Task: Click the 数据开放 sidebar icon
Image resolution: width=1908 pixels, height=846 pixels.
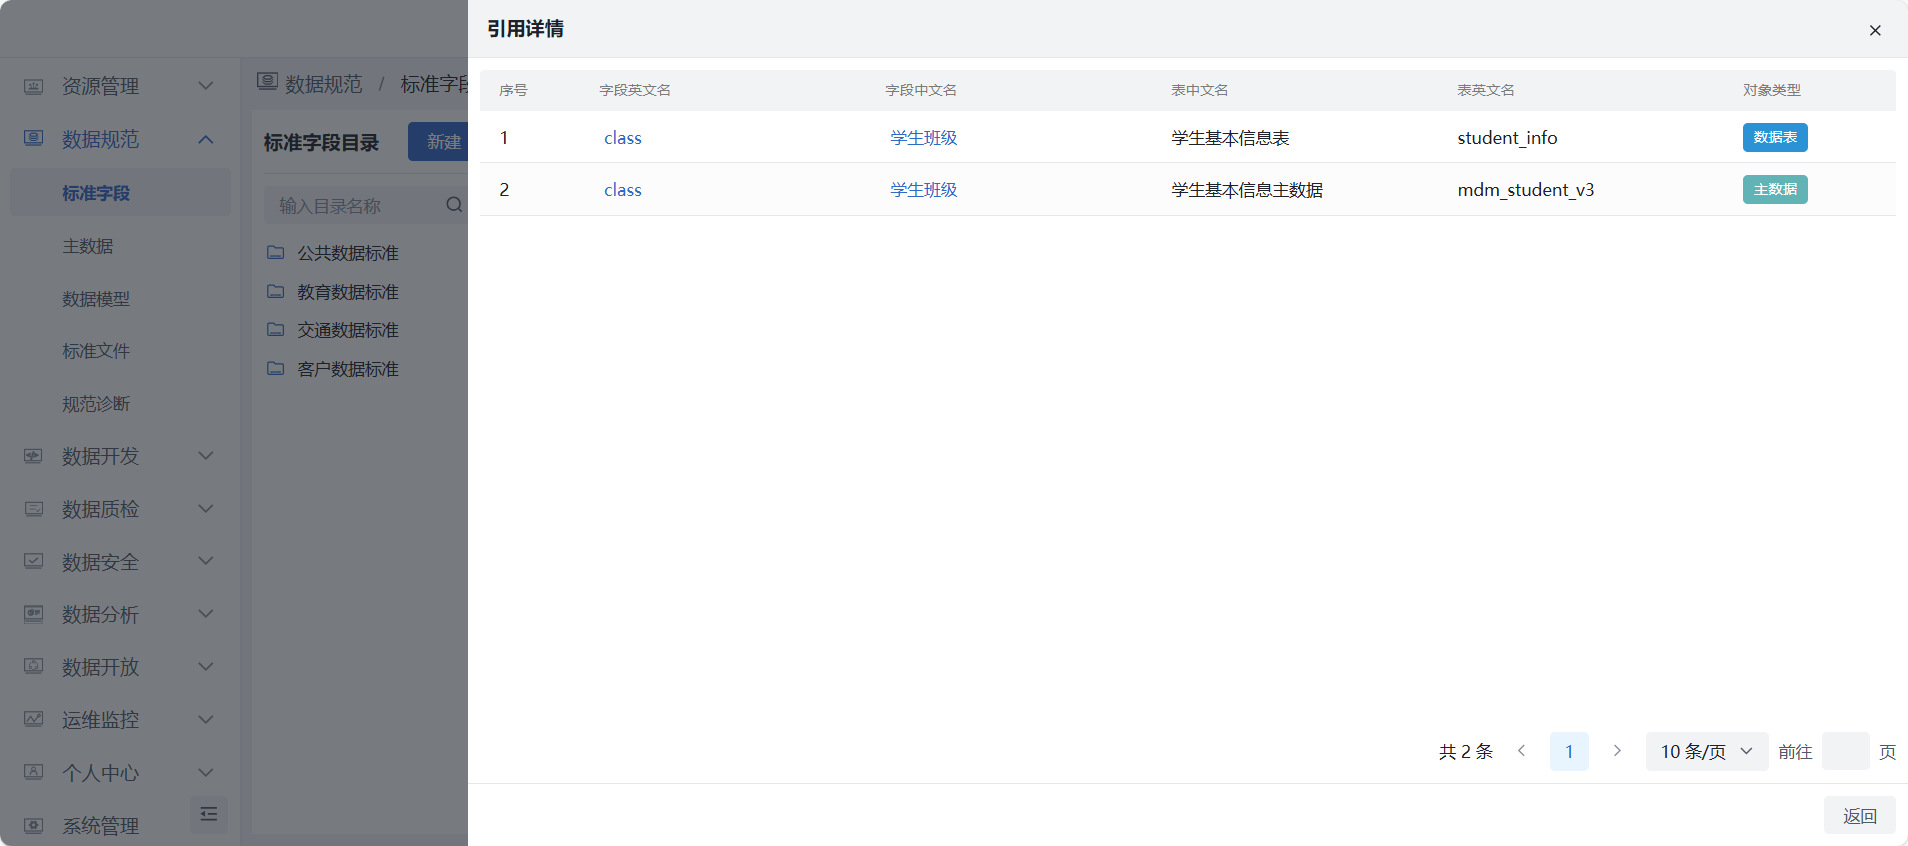Action: click(x=34, y=667)
